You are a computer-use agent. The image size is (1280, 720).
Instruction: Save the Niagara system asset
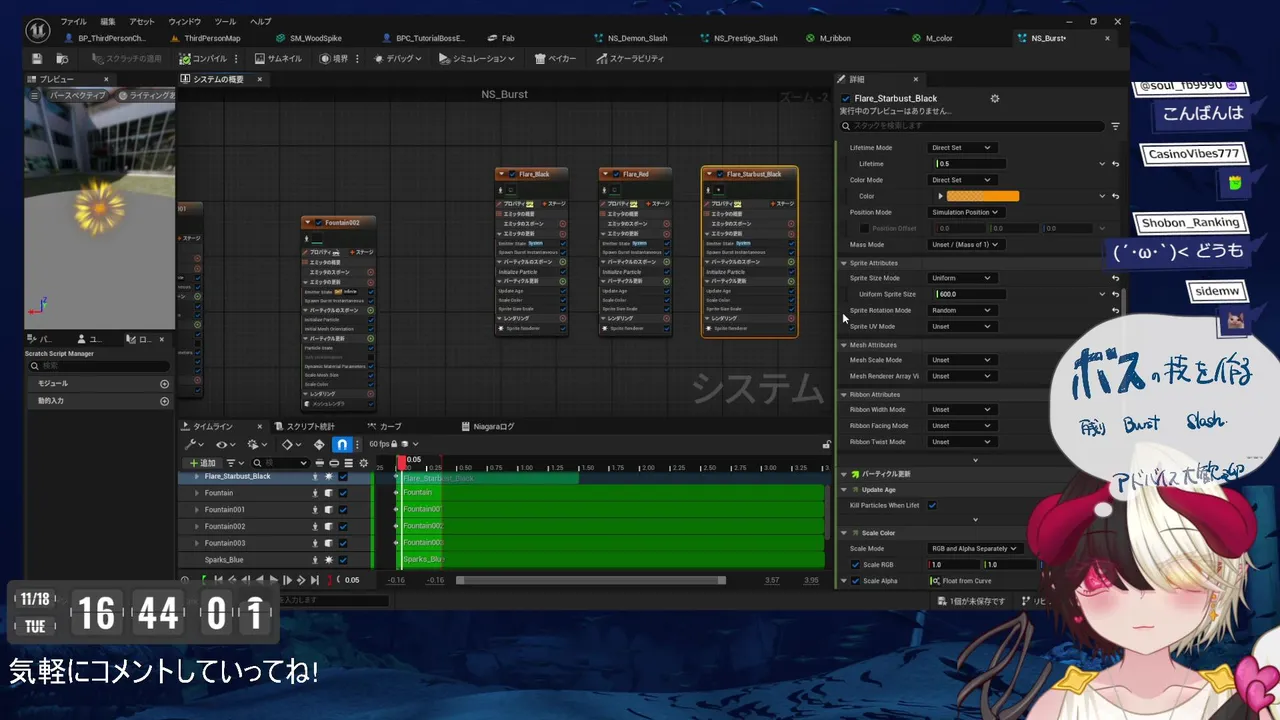[x=37, y=59]
